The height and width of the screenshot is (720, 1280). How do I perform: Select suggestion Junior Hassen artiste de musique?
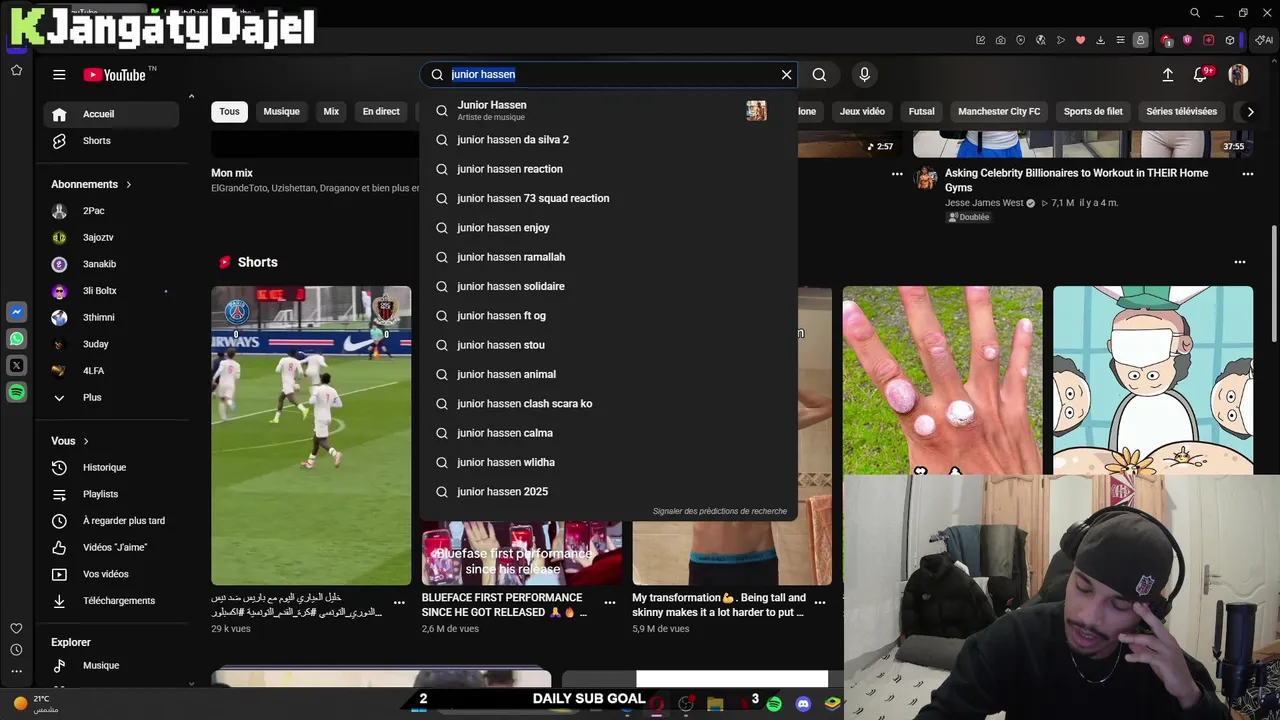[x=608, y=110]
